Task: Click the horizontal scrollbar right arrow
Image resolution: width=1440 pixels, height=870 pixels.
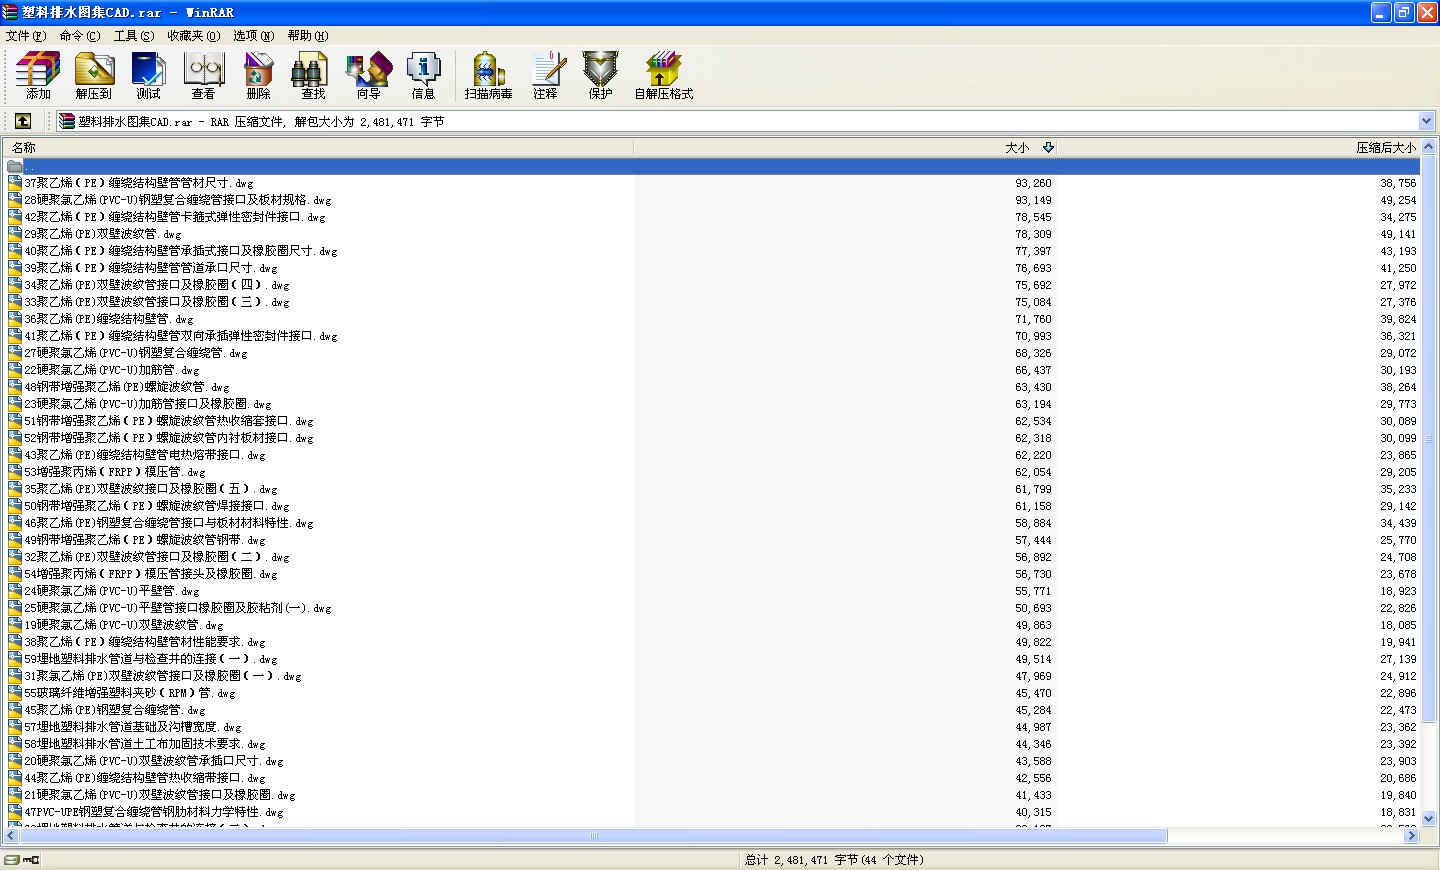Action: pos(1411,835)
